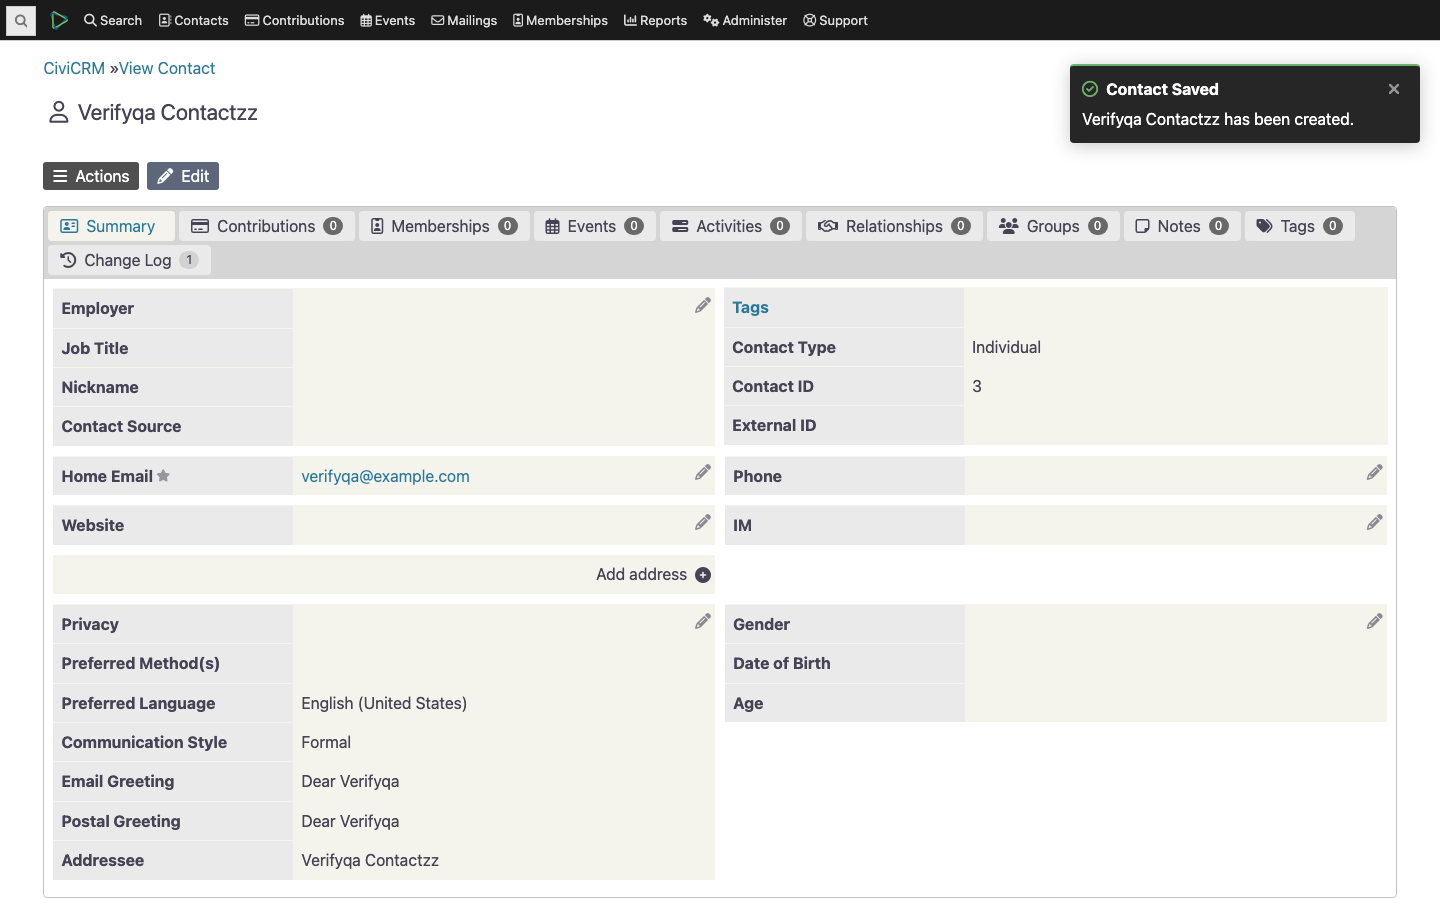Switch to the Events tab
The image size is (1440, 900).
[595, 226]
